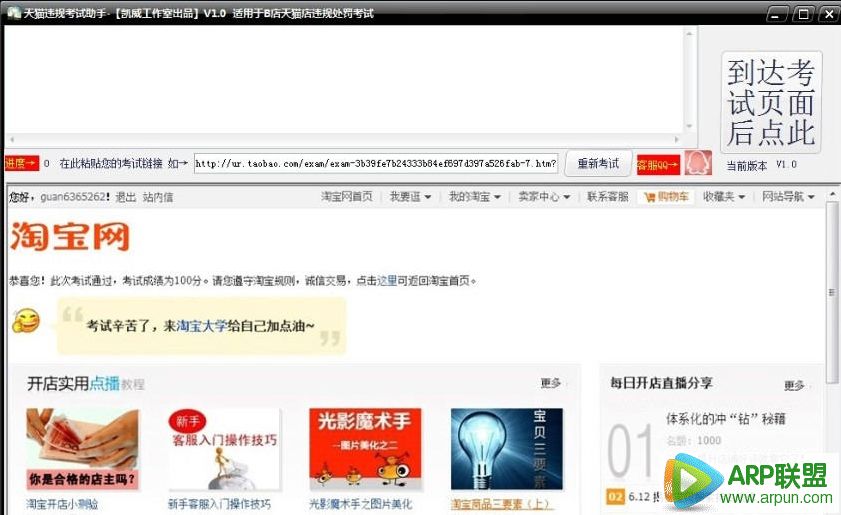This screenshot has height=515, width=841.
Task: Click the 光影魔术手之图片美化 link
Action: [x=360, y=504]
